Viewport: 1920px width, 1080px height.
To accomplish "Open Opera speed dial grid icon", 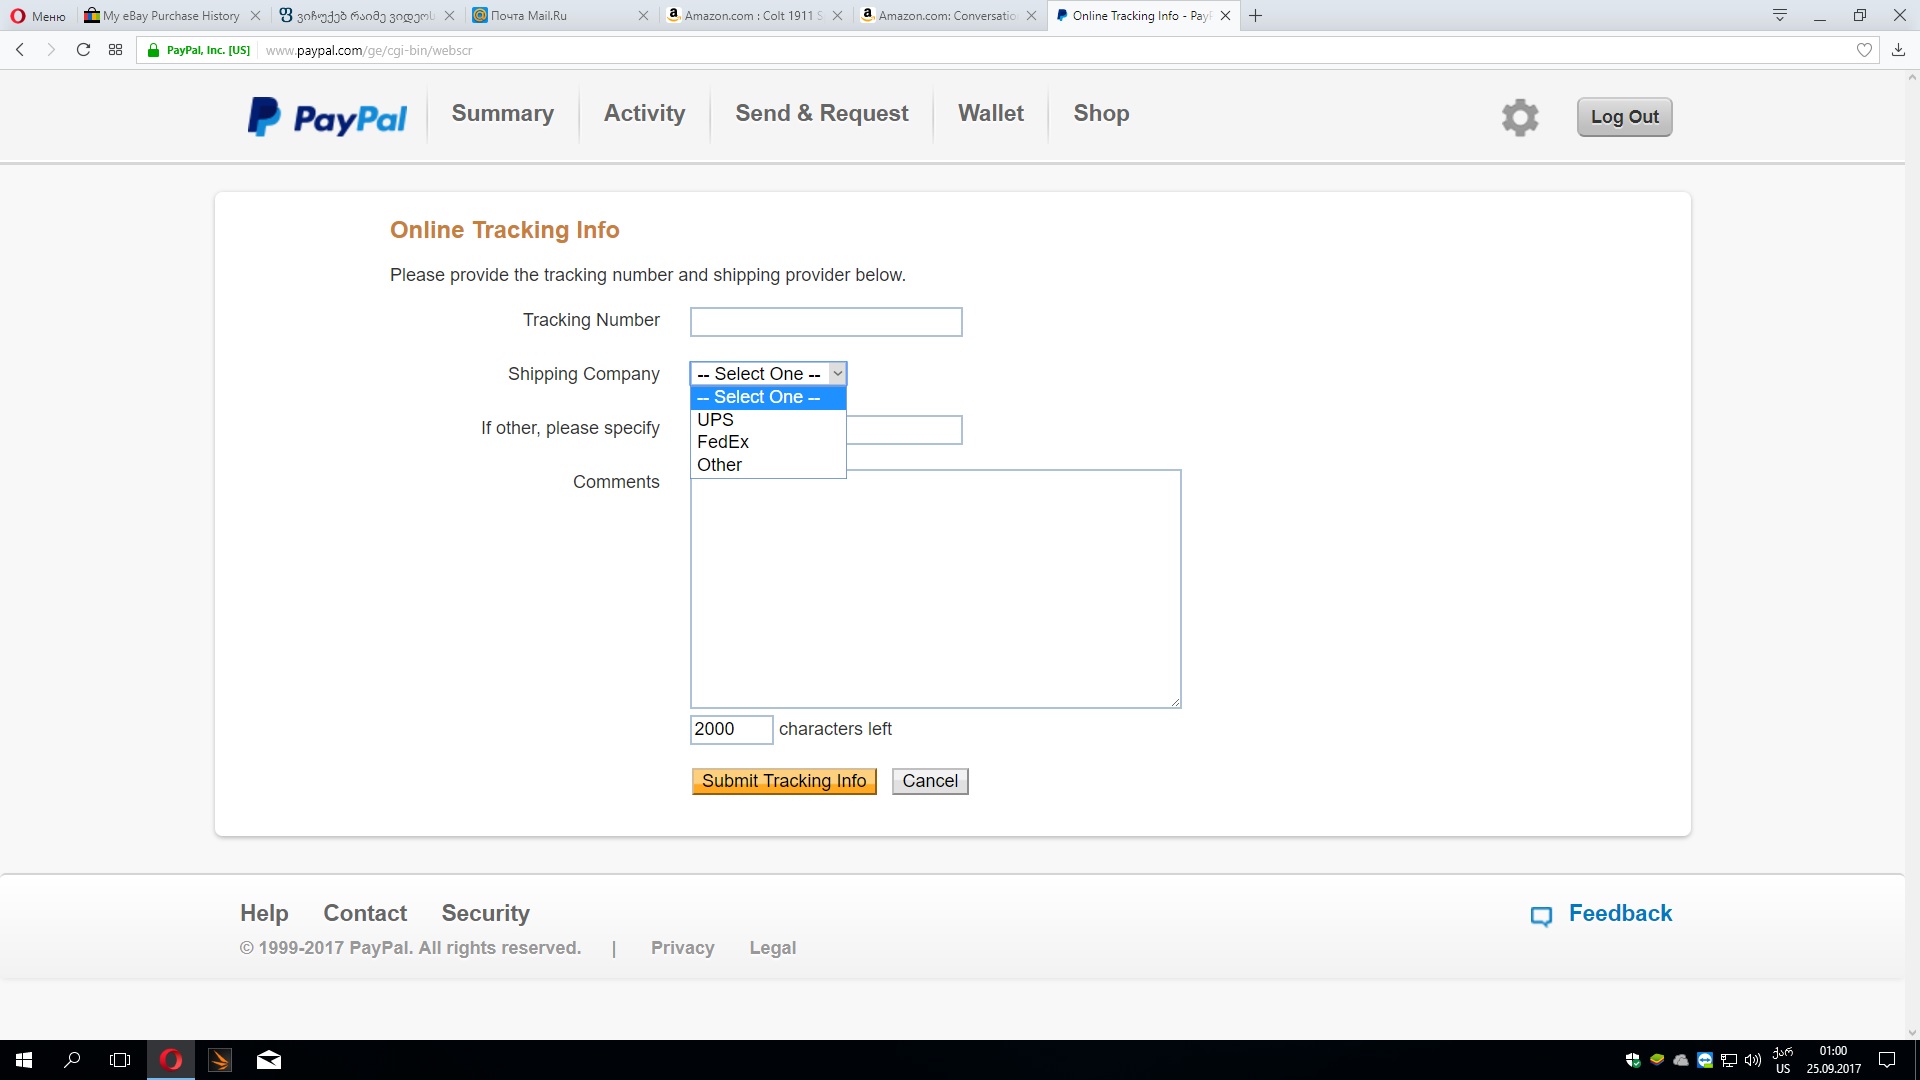I will click(x=116, y=50).
